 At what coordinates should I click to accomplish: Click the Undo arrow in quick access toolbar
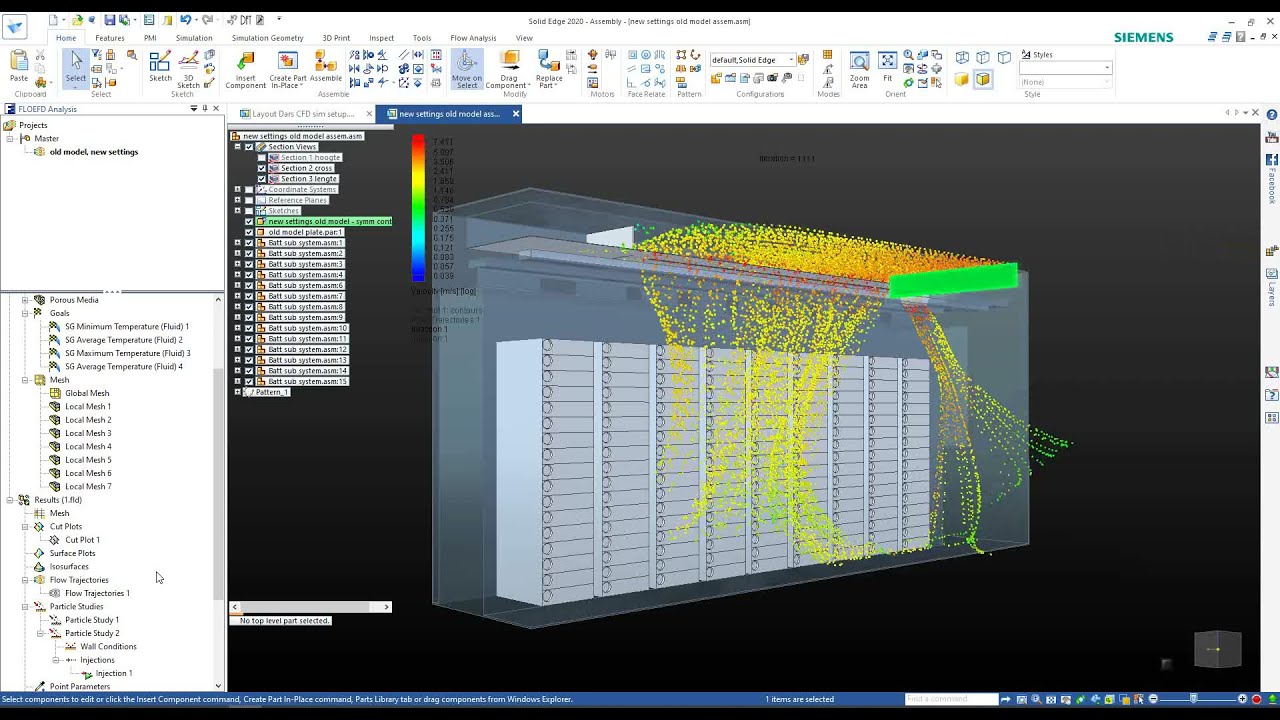(185, 20)
